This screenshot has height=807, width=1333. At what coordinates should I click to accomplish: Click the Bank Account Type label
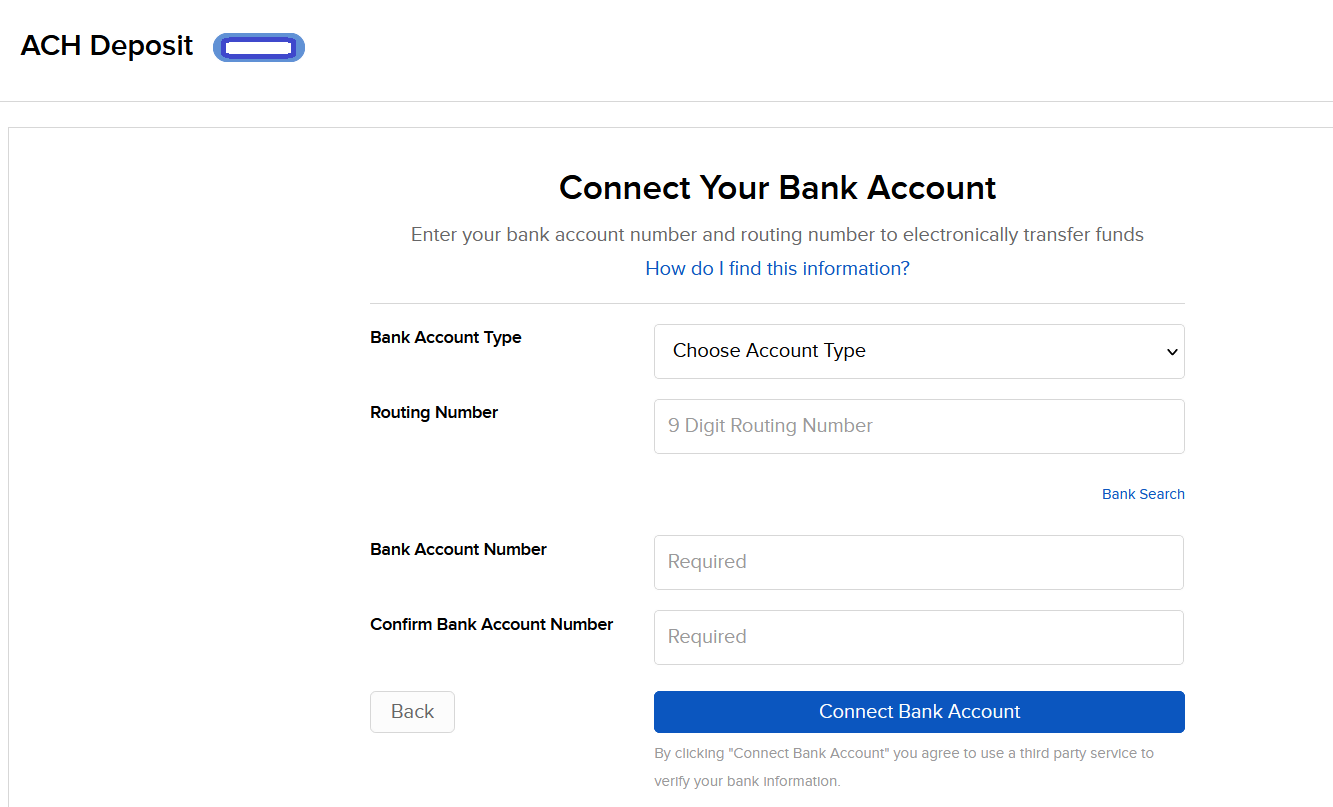tap(446, 337)
